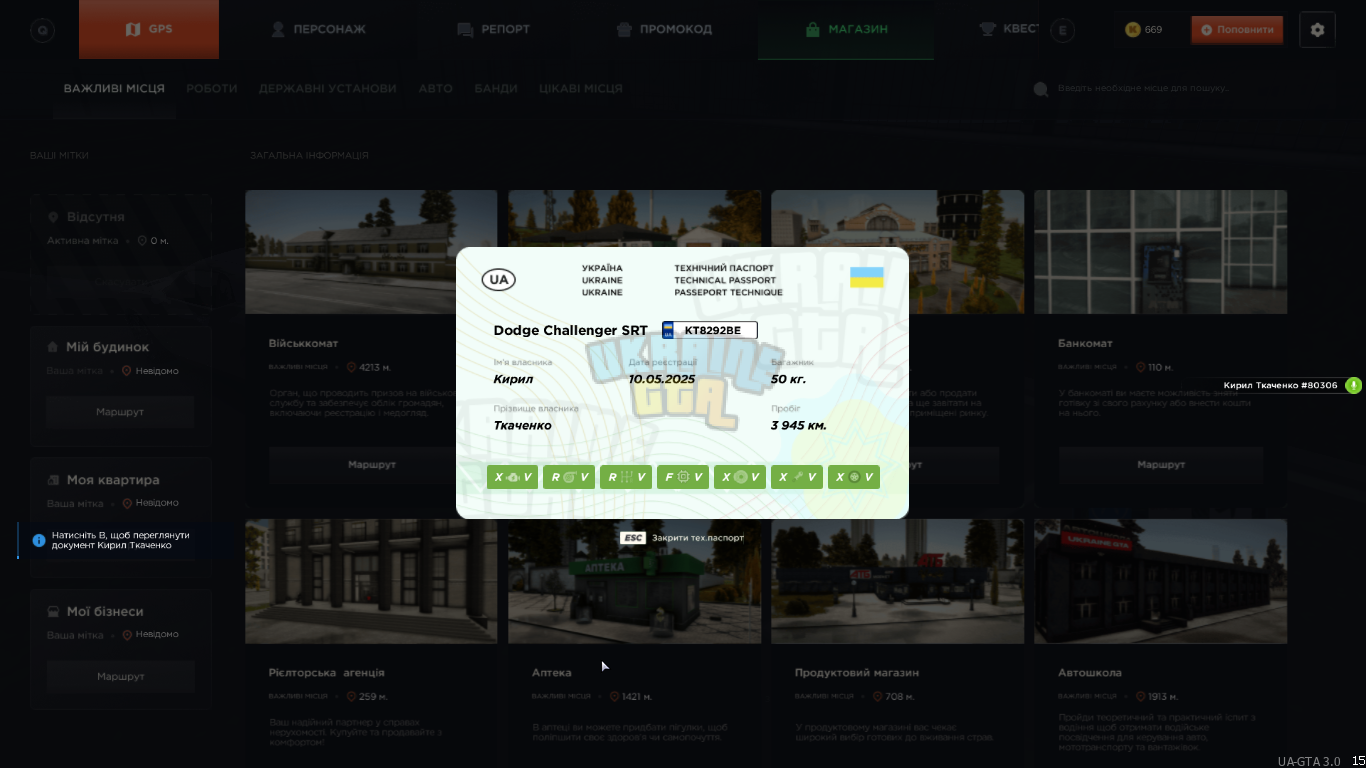Click the brake disc upgrade badge
Image resolution: width=1366 pixels, height=768 pixels.
coord(740,477)
